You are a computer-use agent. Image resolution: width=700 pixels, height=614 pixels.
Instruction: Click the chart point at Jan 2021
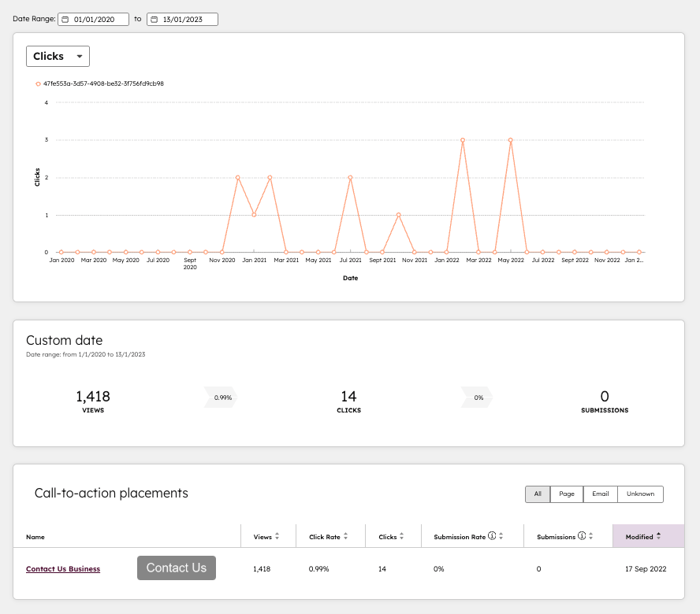point(254,215)
